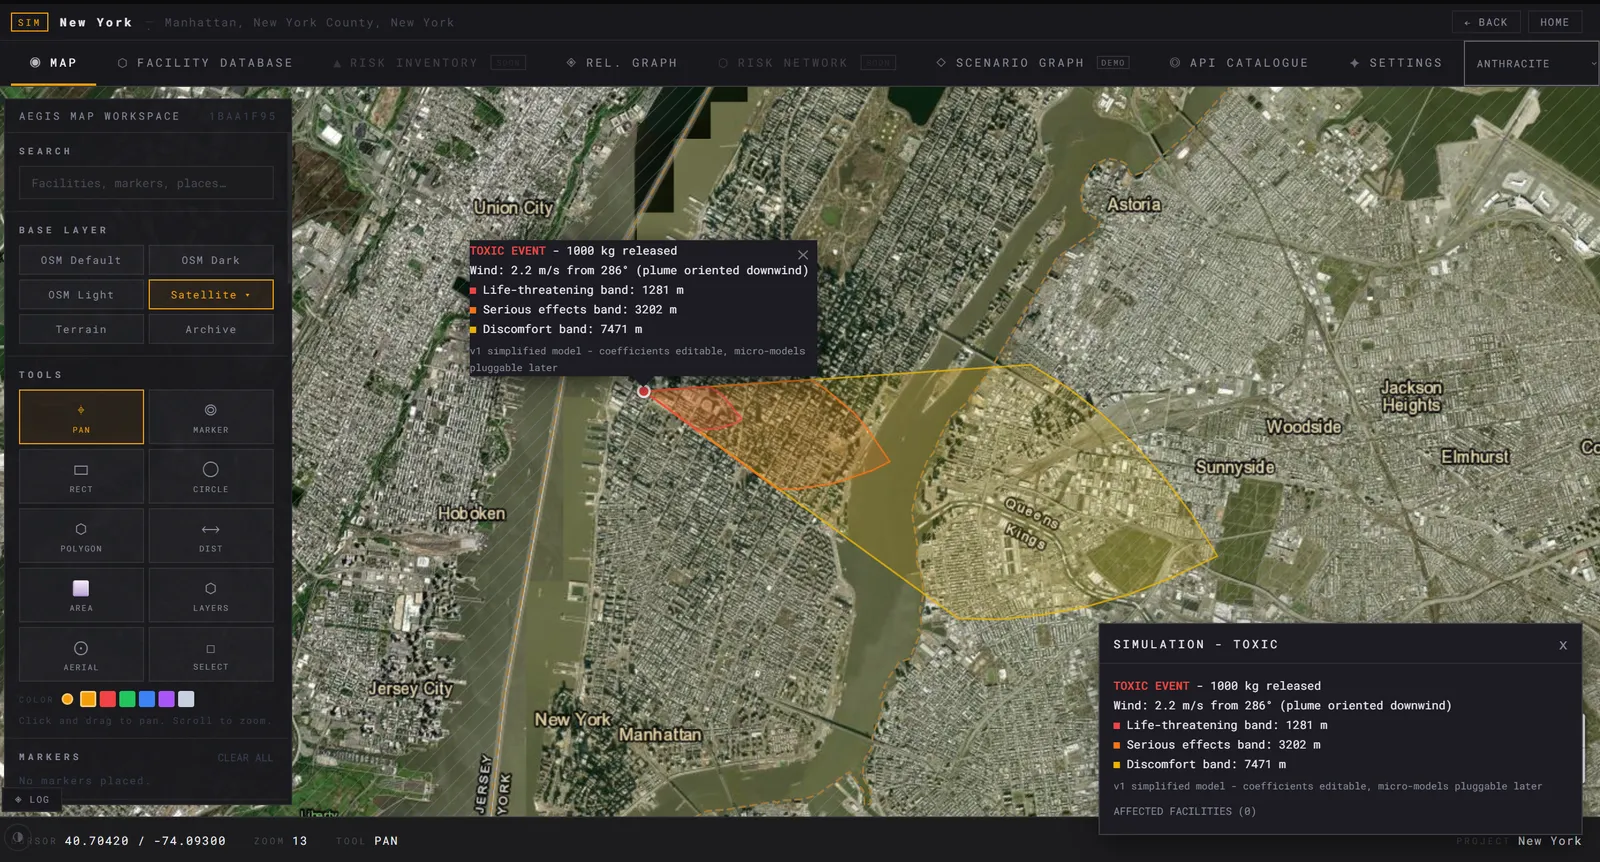
Task: Select the Circle drawing tool
Action: (211, 476)
